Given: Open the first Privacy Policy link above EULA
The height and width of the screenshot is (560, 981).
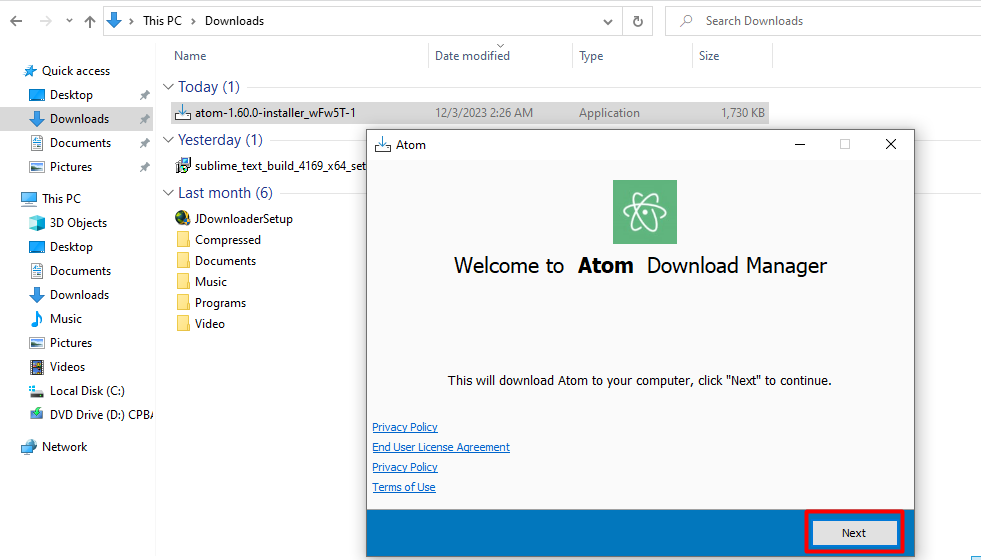Looking at the screenshot, I should coord(405,427).
